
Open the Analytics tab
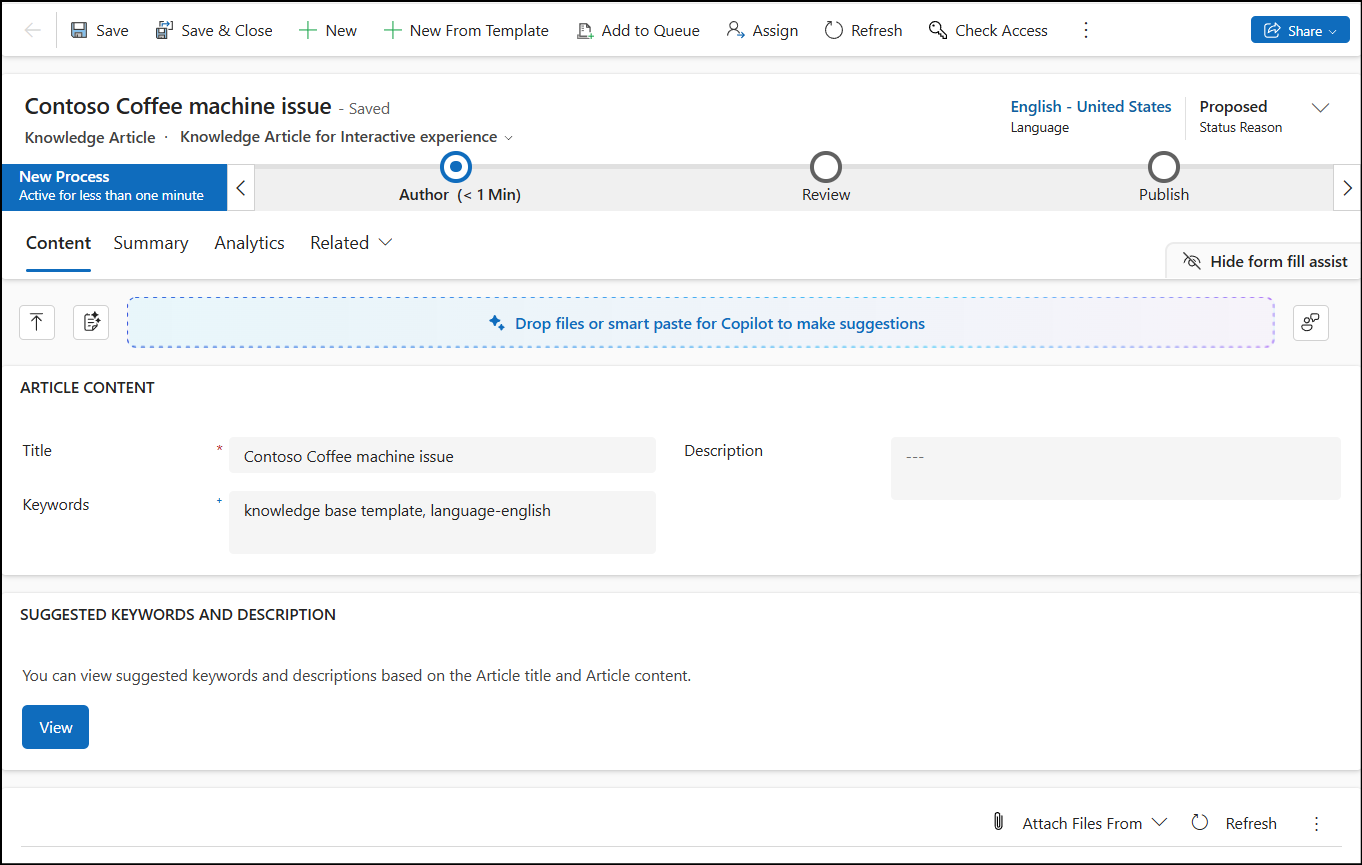(249, 242)
